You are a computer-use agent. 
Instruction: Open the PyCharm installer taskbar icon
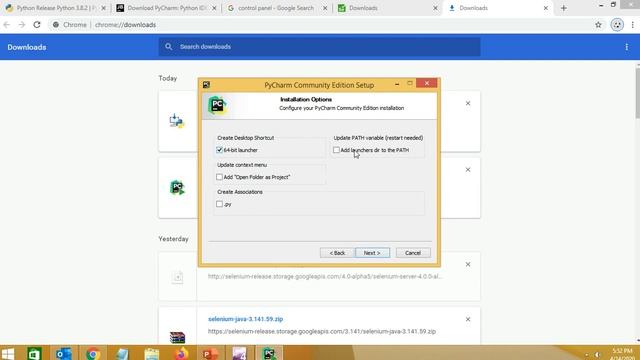click(x=269, y=353)
